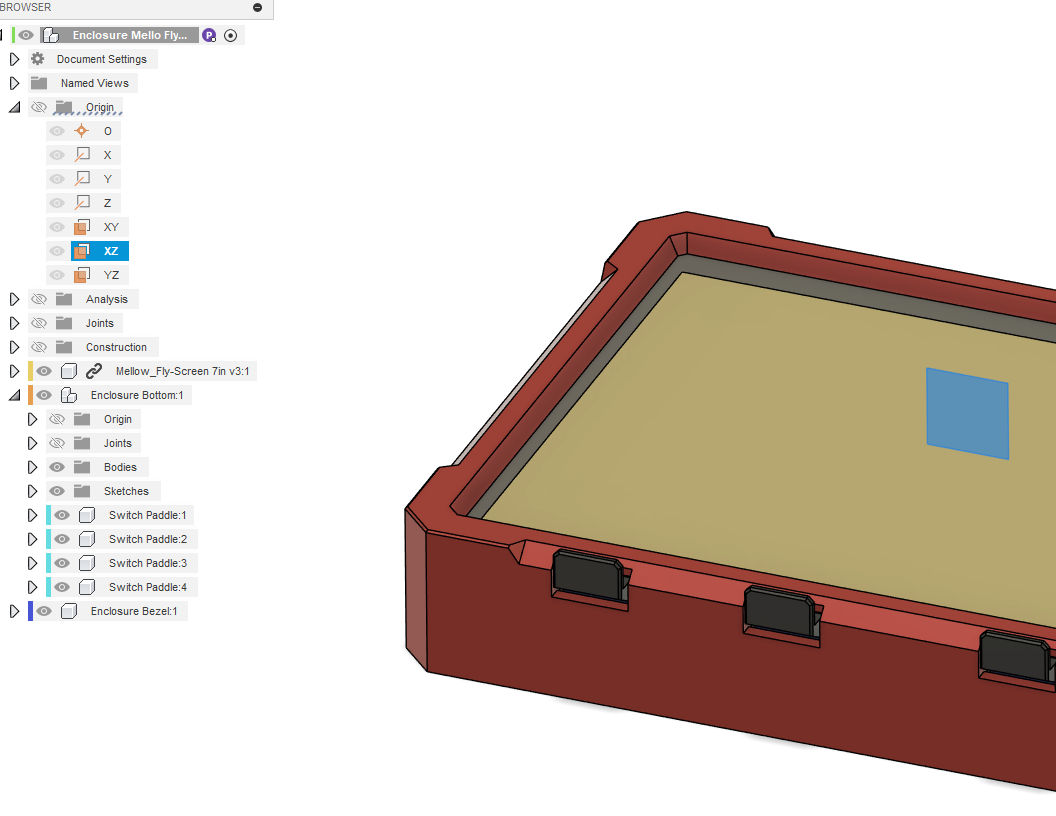Image resolution: width=1056 pixels, height=816 pixels.
Task: Click the XZ plane icon
Action: pos(82,251)
